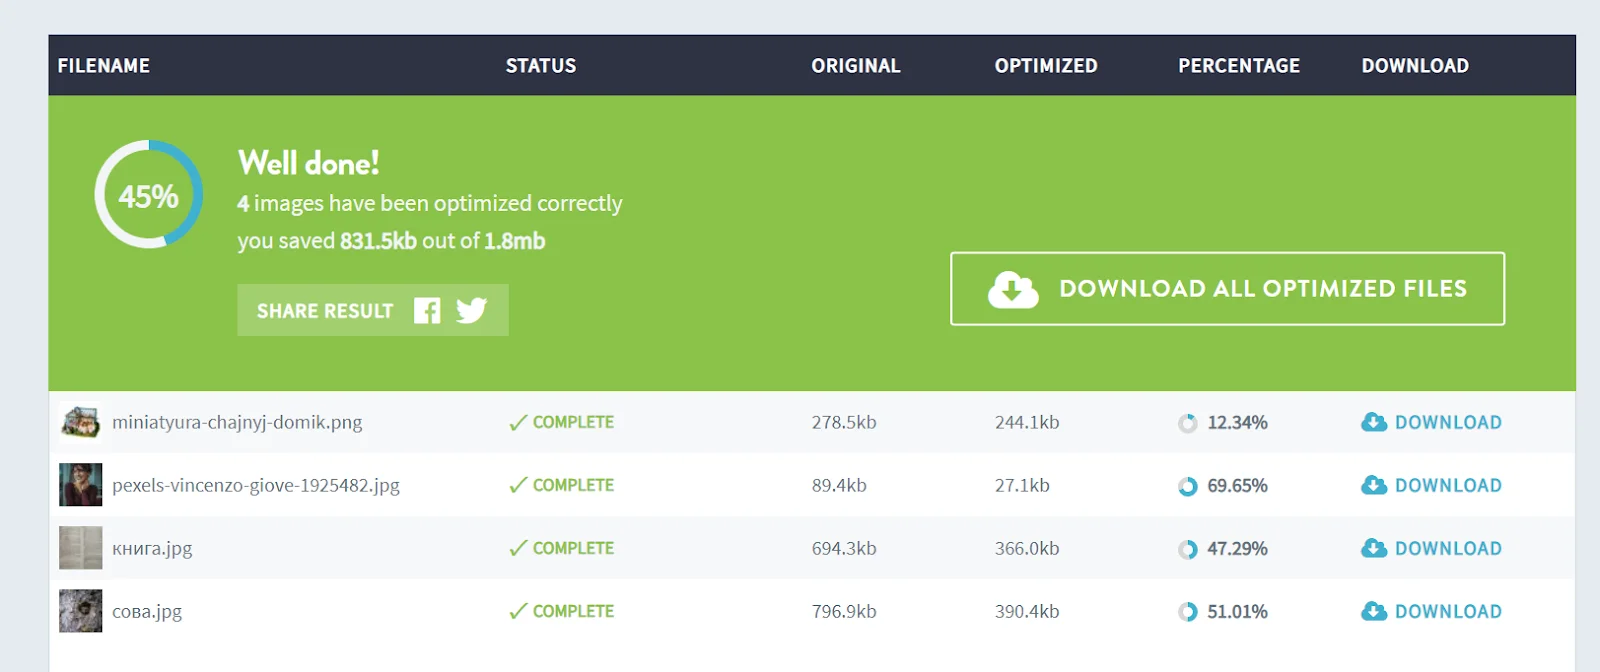1600x672 pixels.
Task: Click the Percentage column header
Action: tap(1238, 66)
